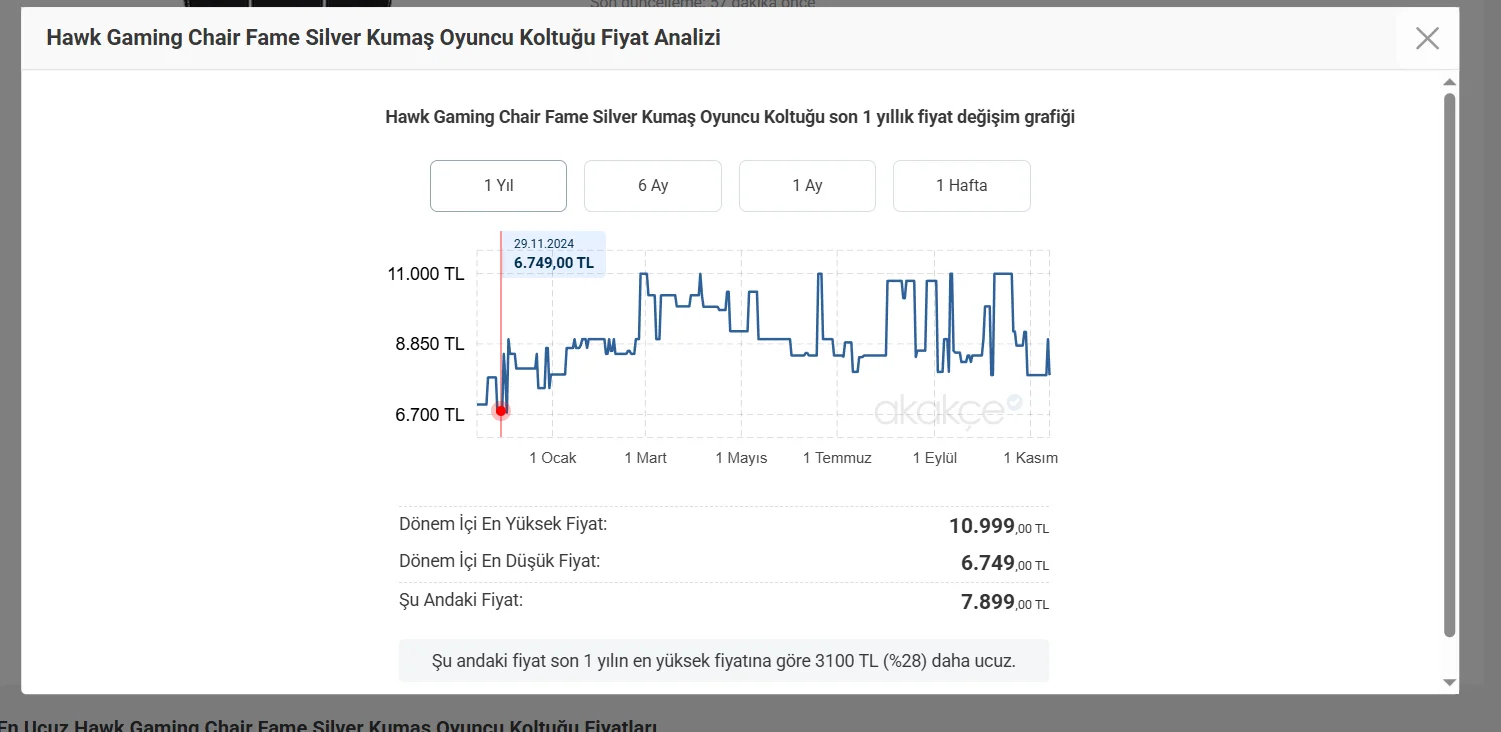This screenshot has width=1501, height=732.
Task: Click the 1 Ocak axis label
Action: (553, 458)
